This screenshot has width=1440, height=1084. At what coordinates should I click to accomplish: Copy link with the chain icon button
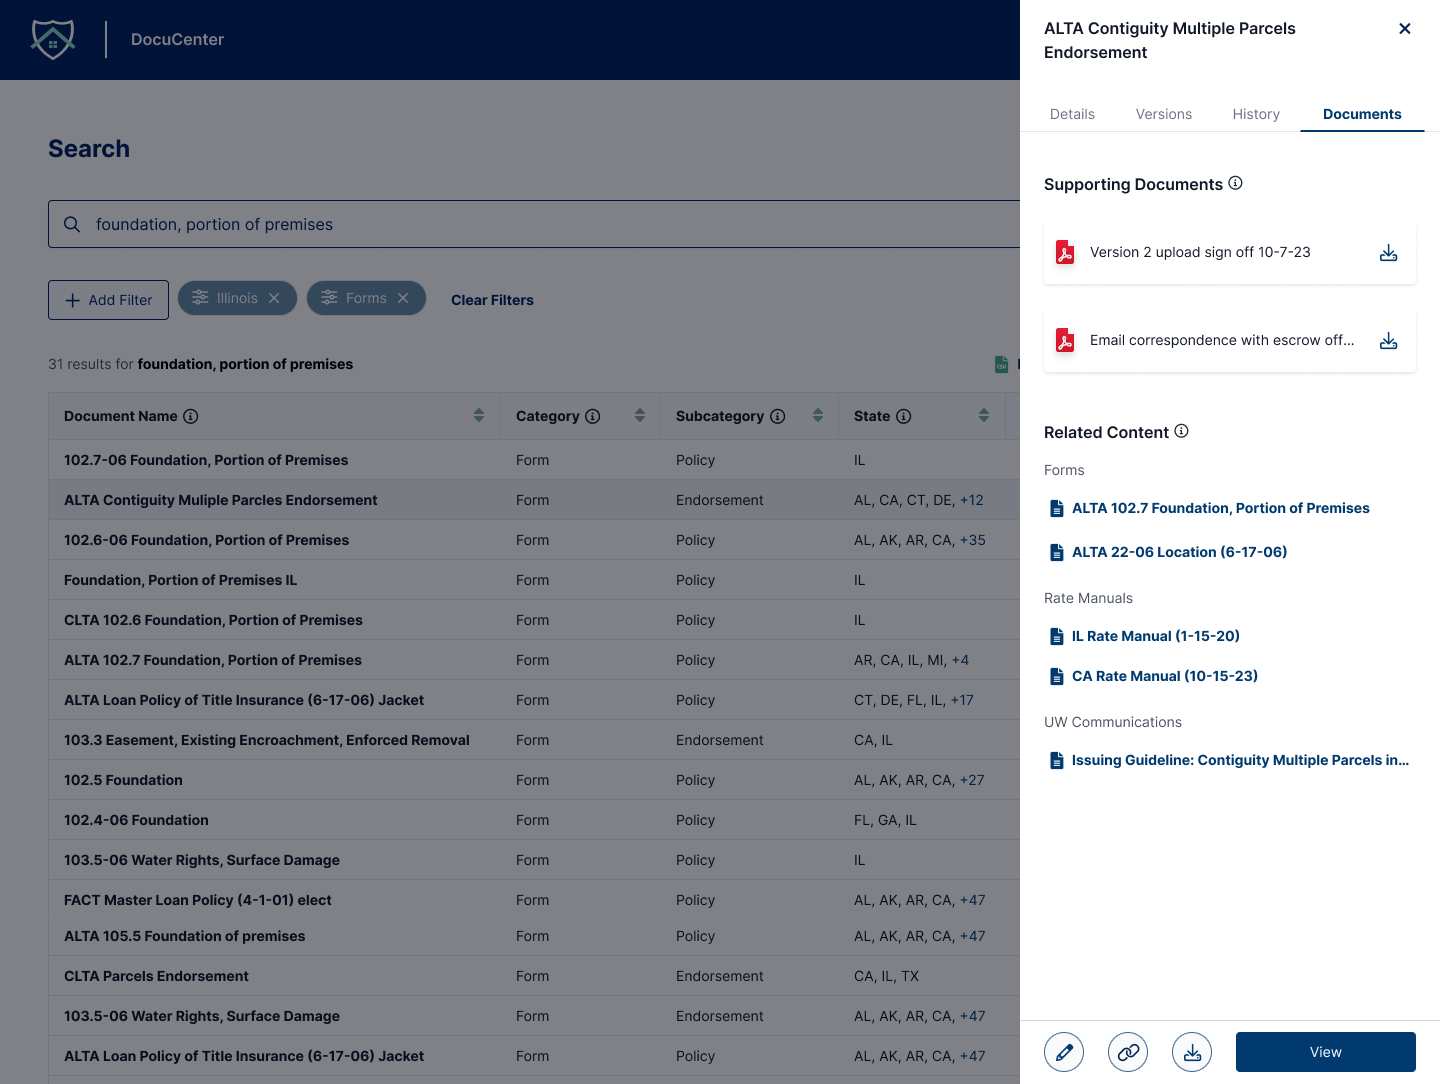click(x=1128, y=1052)
